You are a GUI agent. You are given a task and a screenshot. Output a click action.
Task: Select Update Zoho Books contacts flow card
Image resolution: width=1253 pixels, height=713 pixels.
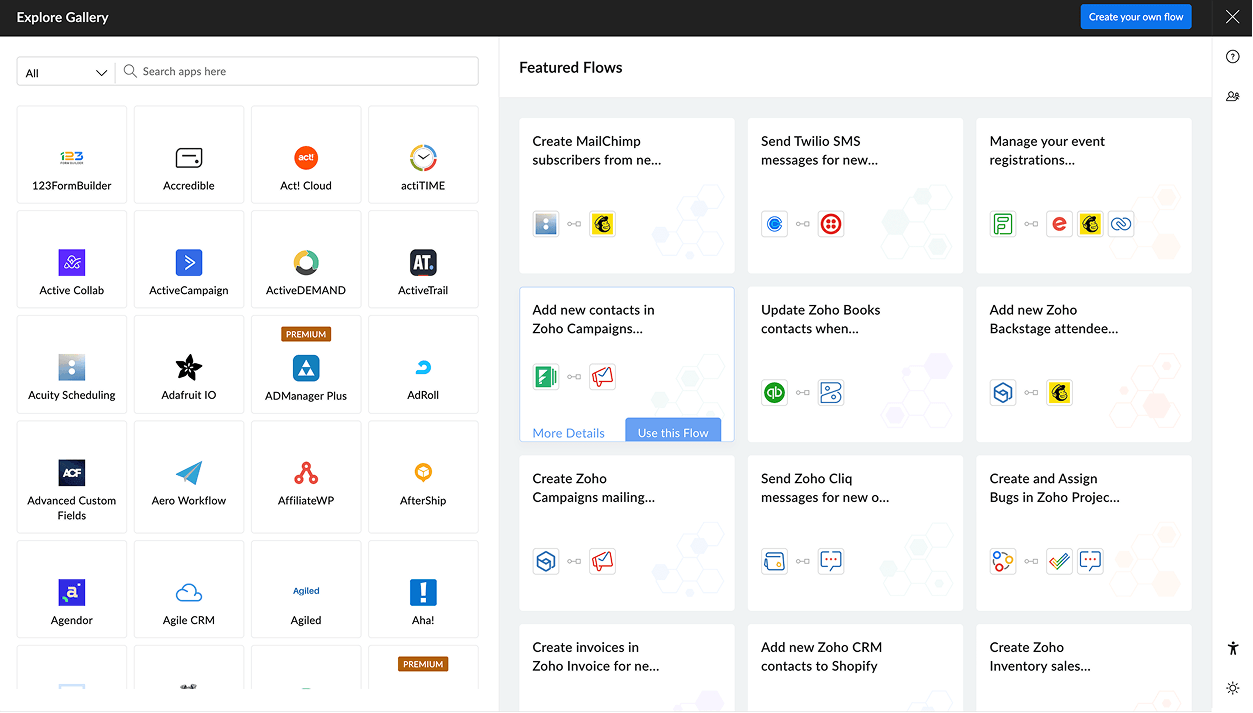(855, 364)
